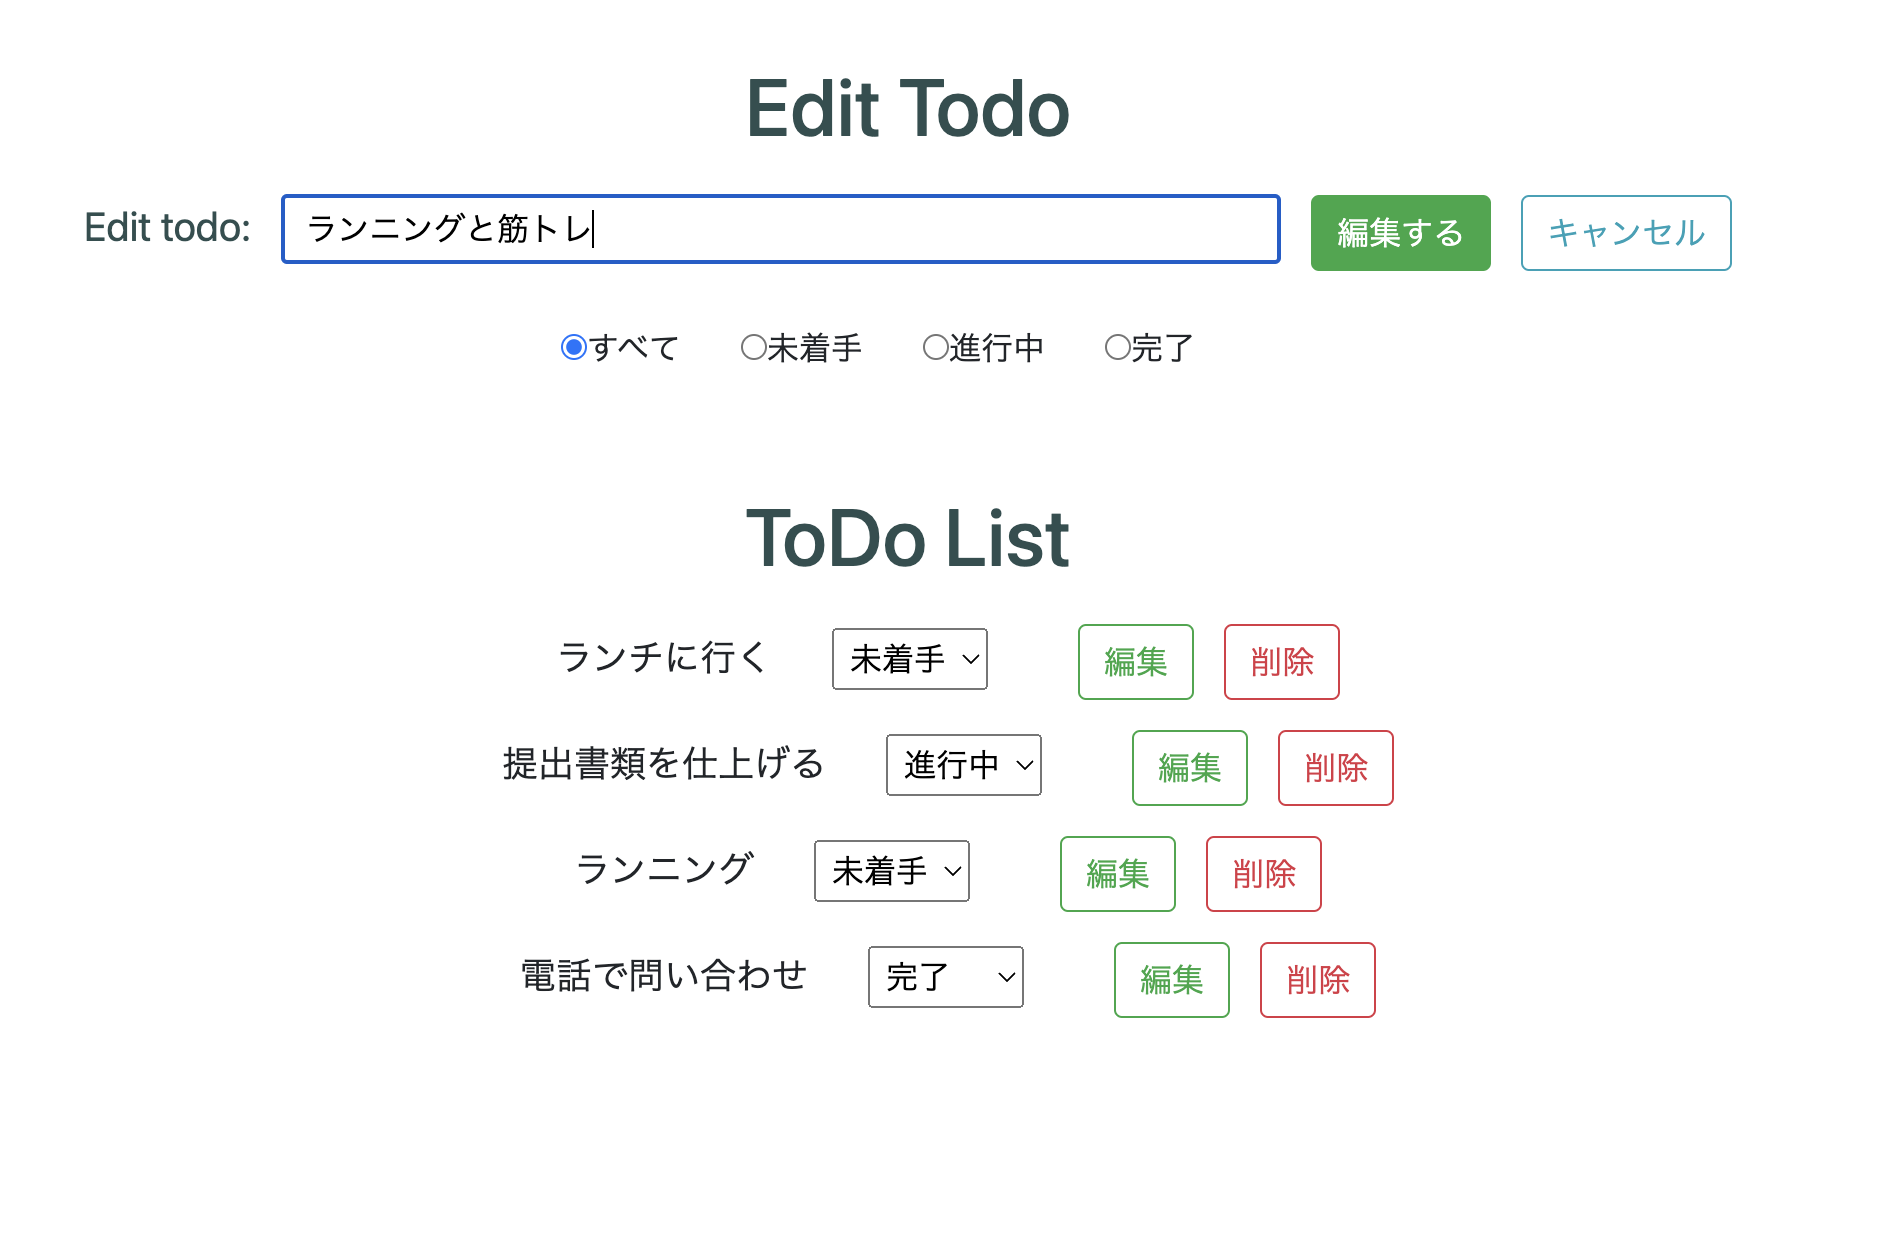
Task: Select the 完了 filter radio button
Action: coord(1117,347)
